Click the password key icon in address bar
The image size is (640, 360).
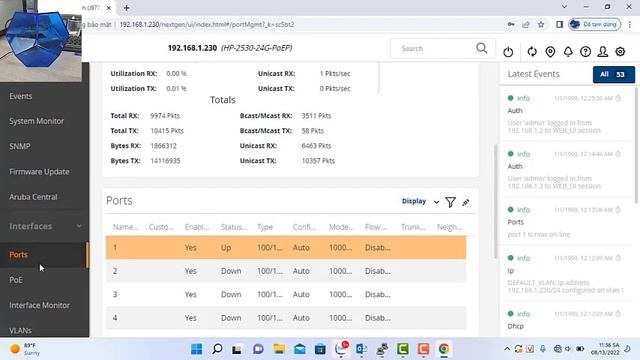(x=511, y=24)
